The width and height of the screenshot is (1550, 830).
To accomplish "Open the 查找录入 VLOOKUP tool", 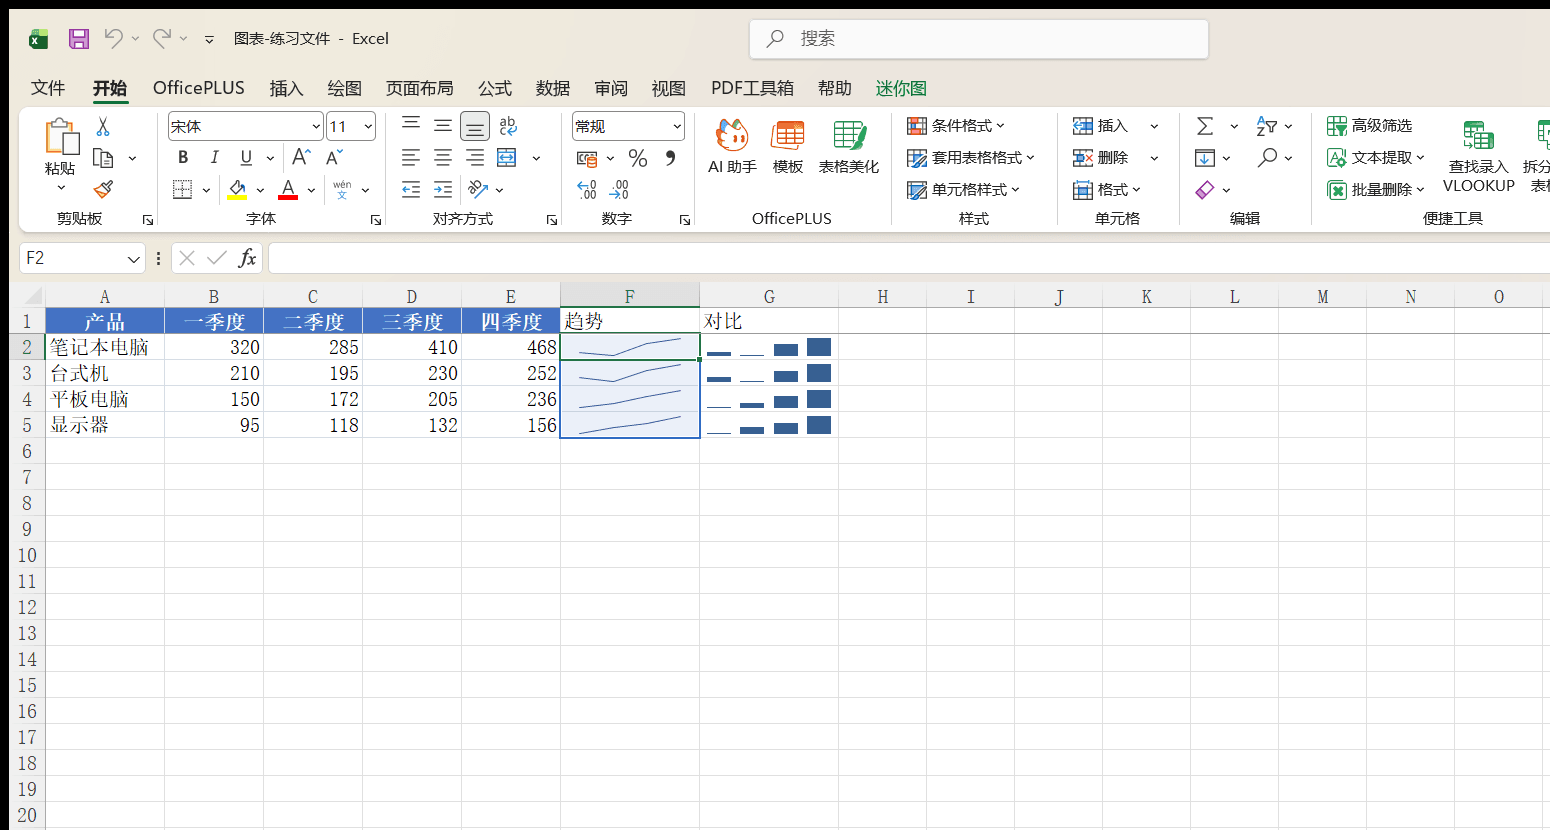I will pos(1478,156).
